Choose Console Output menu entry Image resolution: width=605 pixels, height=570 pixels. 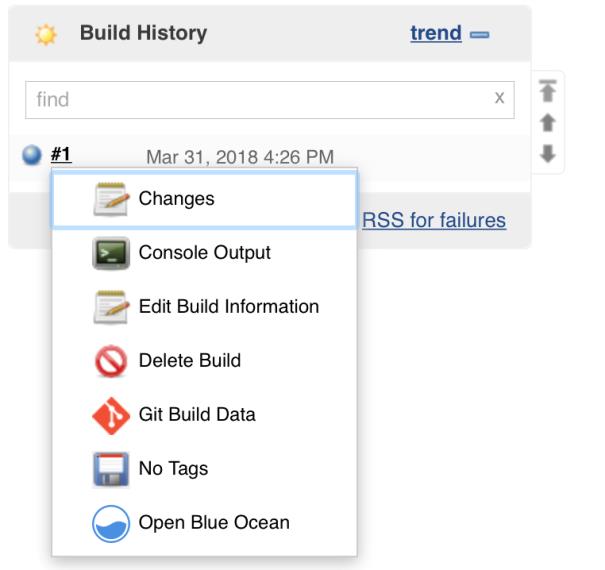click(204, 253)
